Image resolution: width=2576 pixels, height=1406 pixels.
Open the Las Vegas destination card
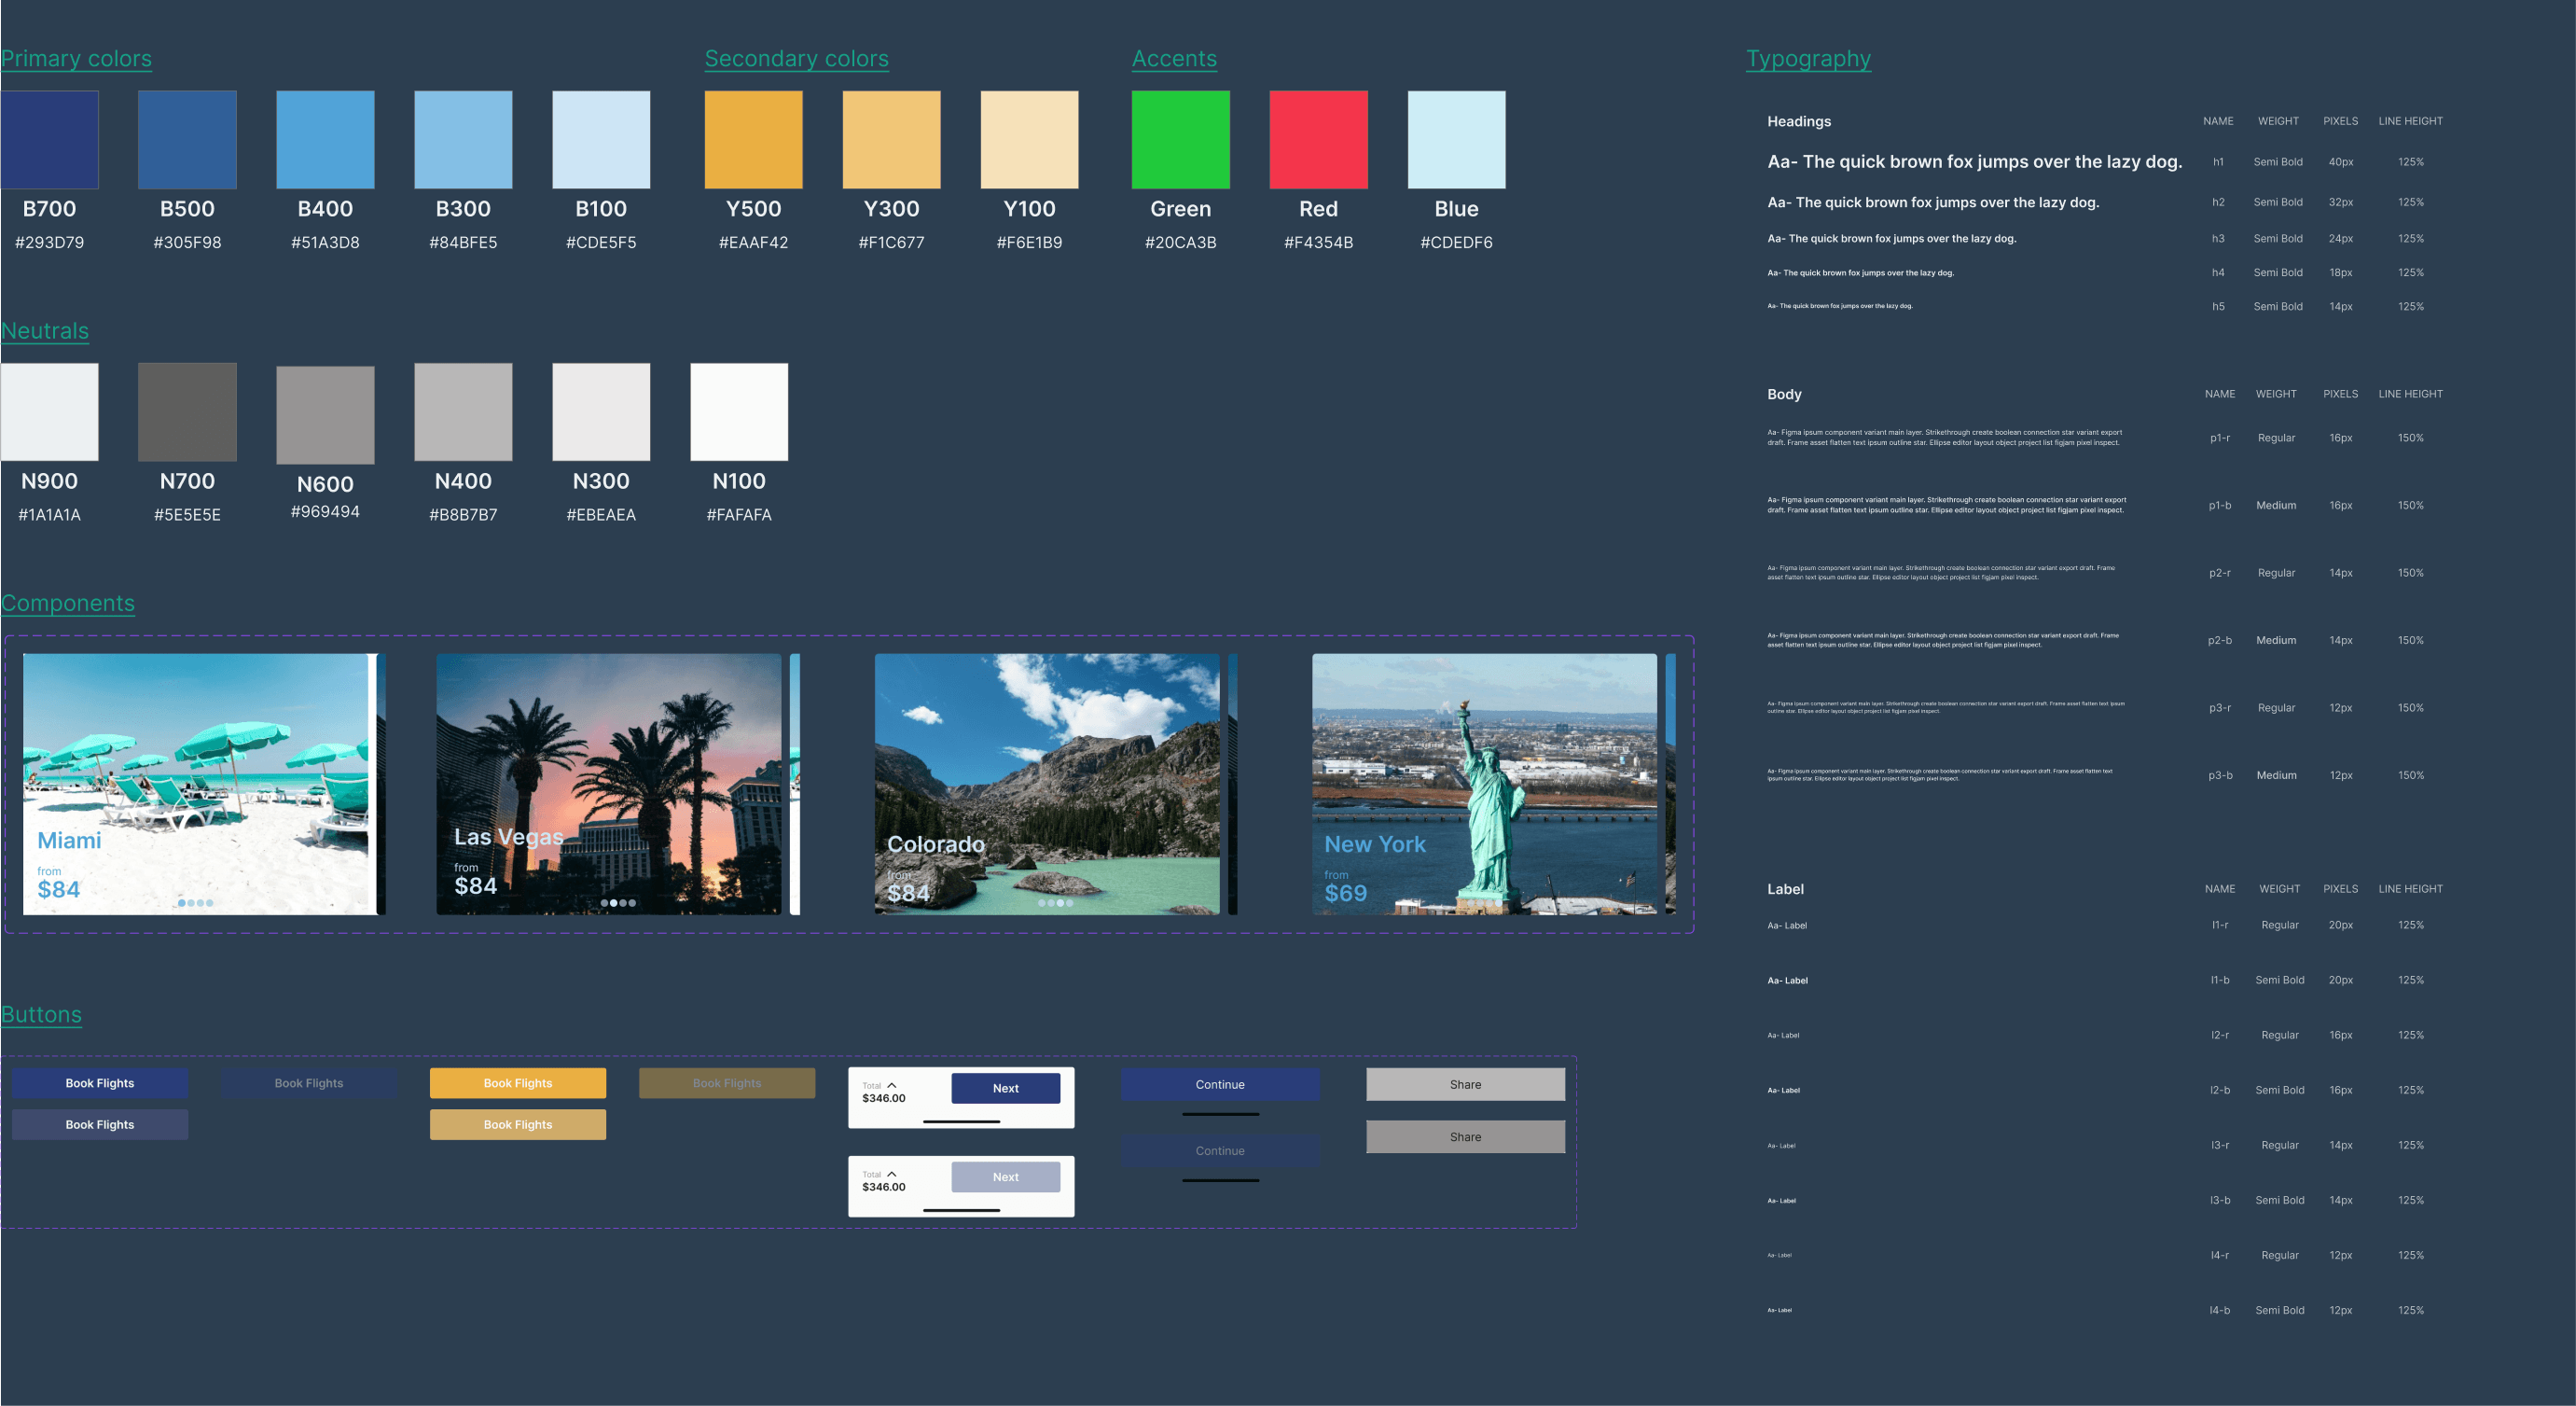pyautogui.click(x=608, y=784)
